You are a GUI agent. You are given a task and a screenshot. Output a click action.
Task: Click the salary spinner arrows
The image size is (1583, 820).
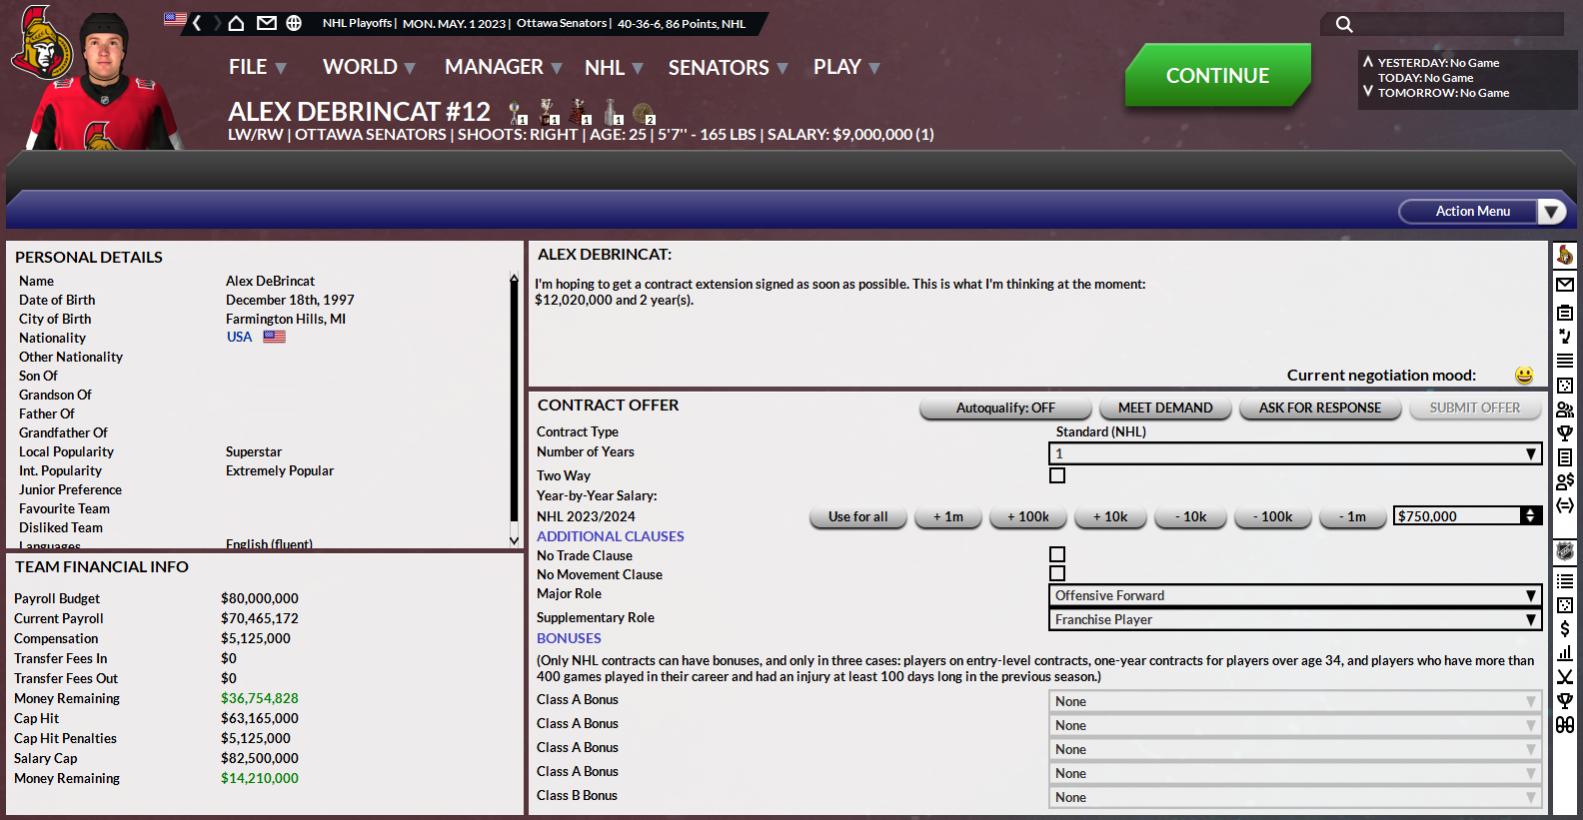pyautogui.click(x=1530, y=516)
